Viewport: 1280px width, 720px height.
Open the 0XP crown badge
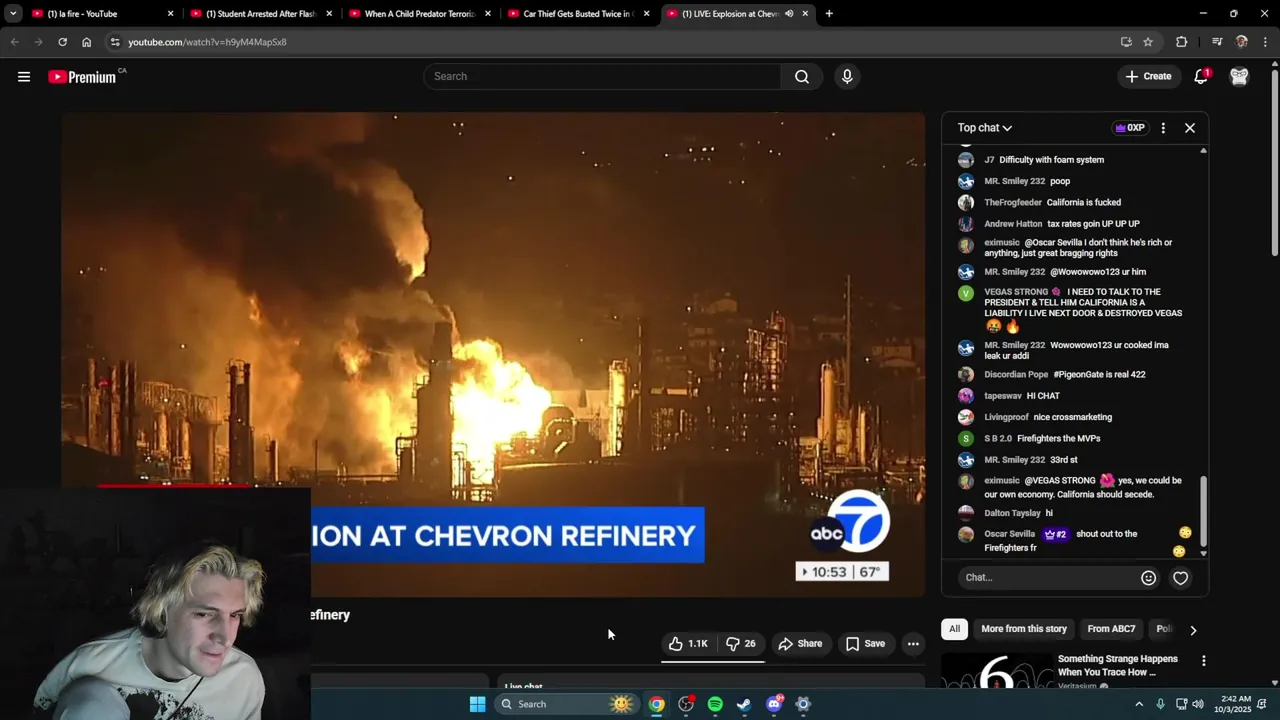(1129, 128)
